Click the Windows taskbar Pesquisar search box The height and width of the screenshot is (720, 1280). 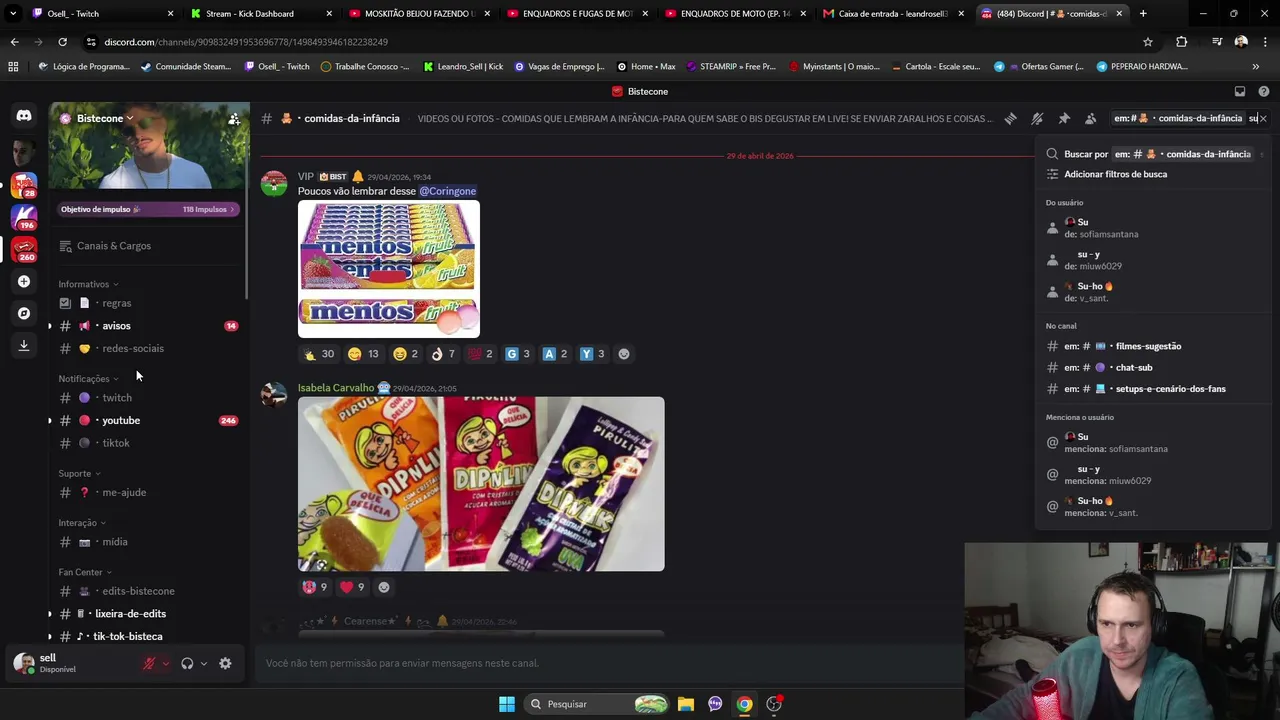click(x=596, y=704)
